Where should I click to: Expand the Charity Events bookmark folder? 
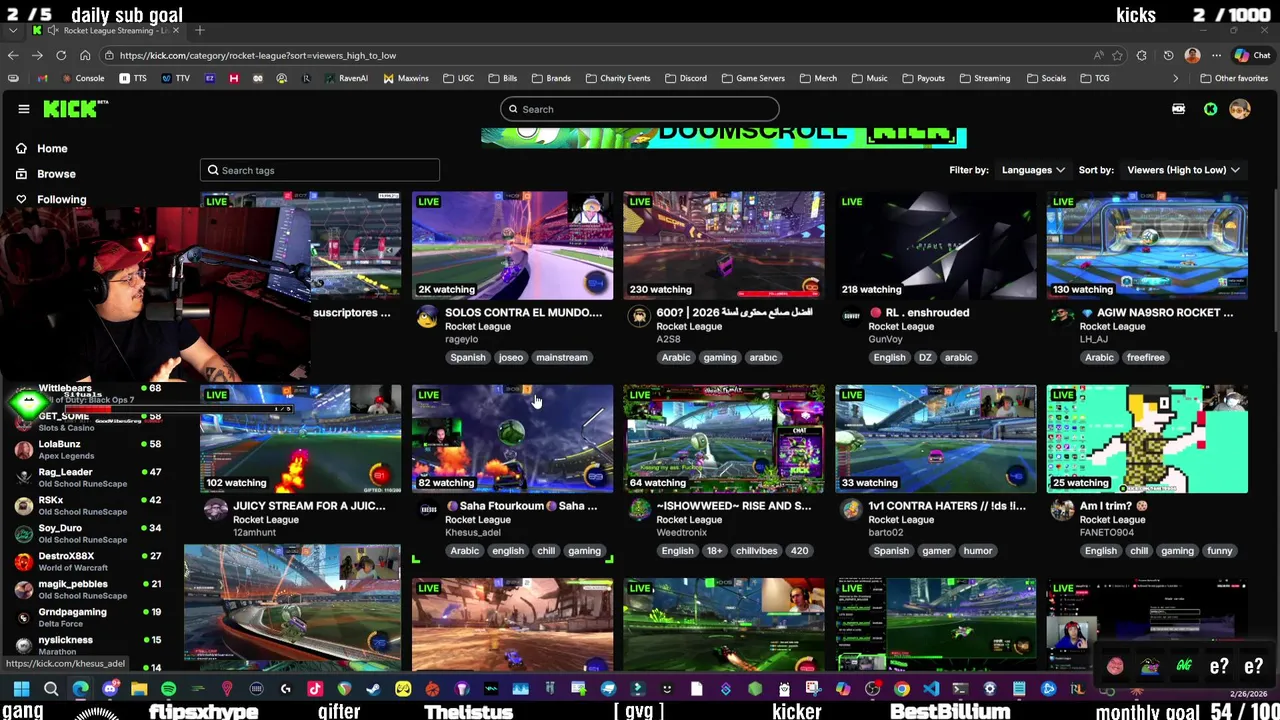coord(618,78)
